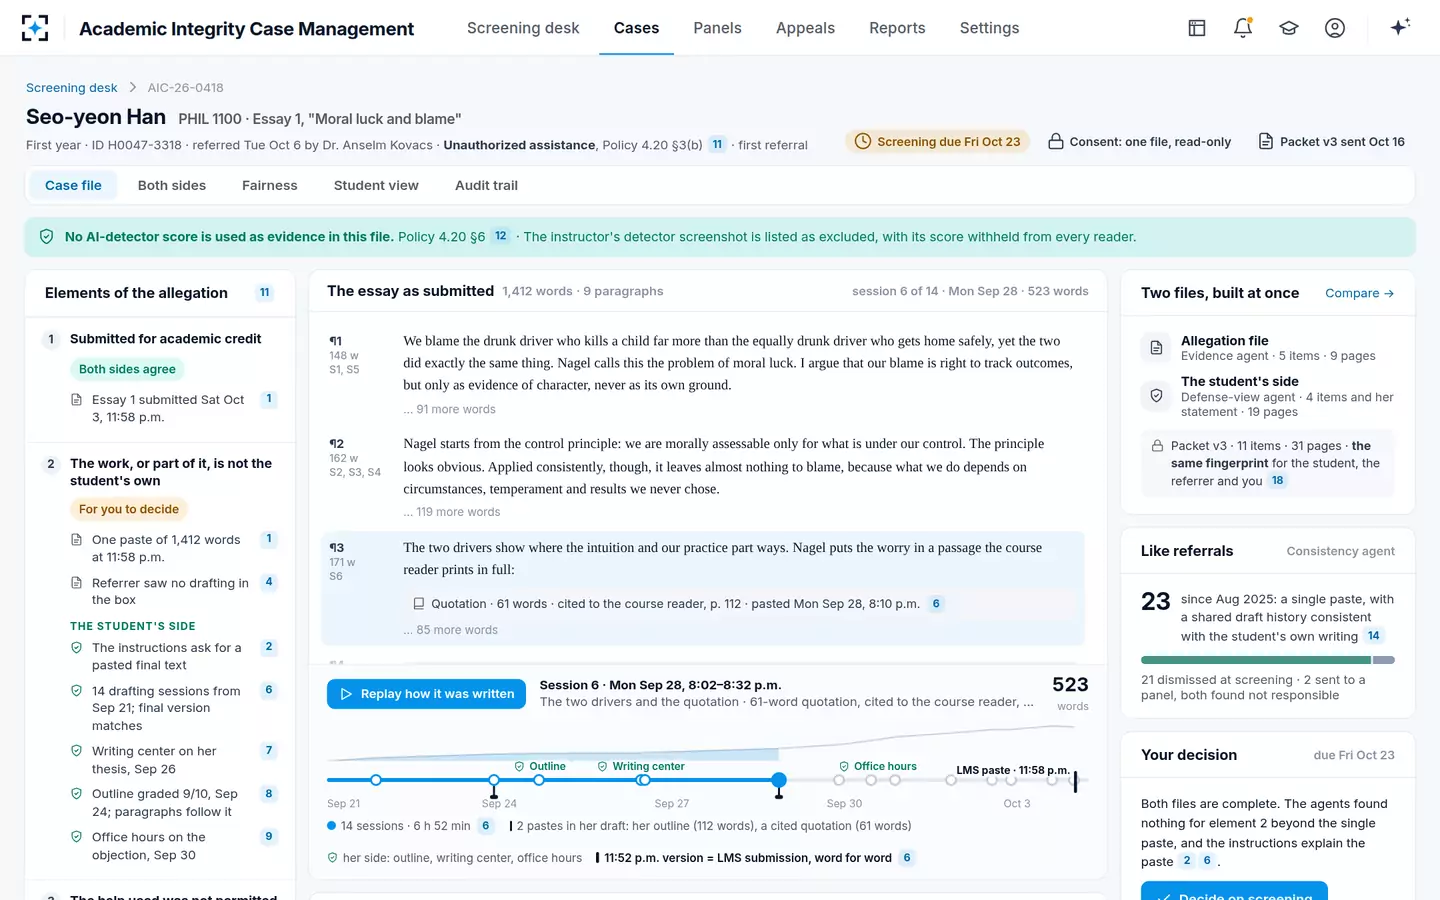Screen dimensions: 1440x900
Task: Select the LMS paste marker on the timeline
Action: 1013,770
